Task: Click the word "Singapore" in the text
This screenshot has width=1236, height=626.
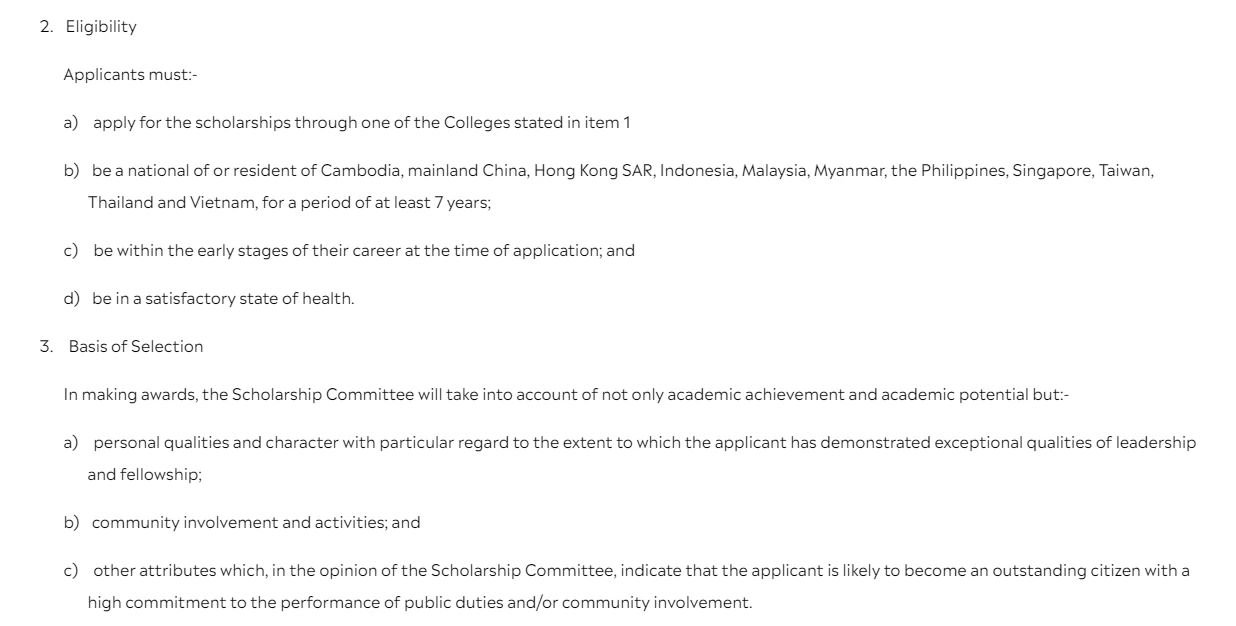Action: (1051, 171)
